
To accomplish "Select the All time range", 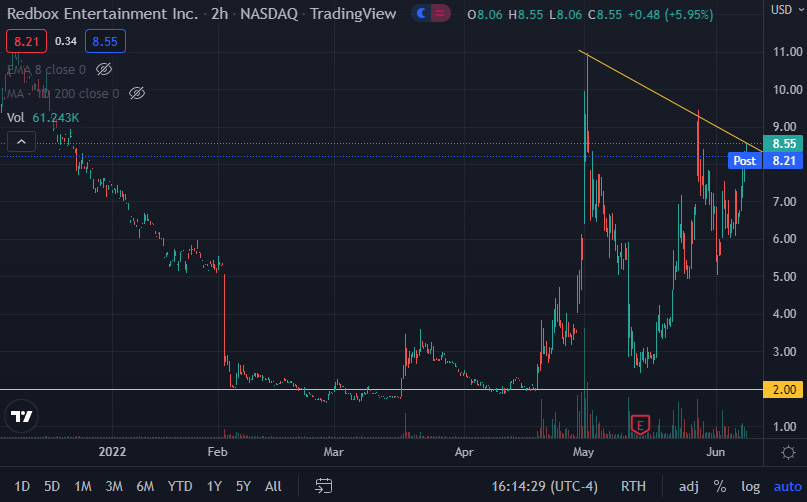I will point(273,486).
